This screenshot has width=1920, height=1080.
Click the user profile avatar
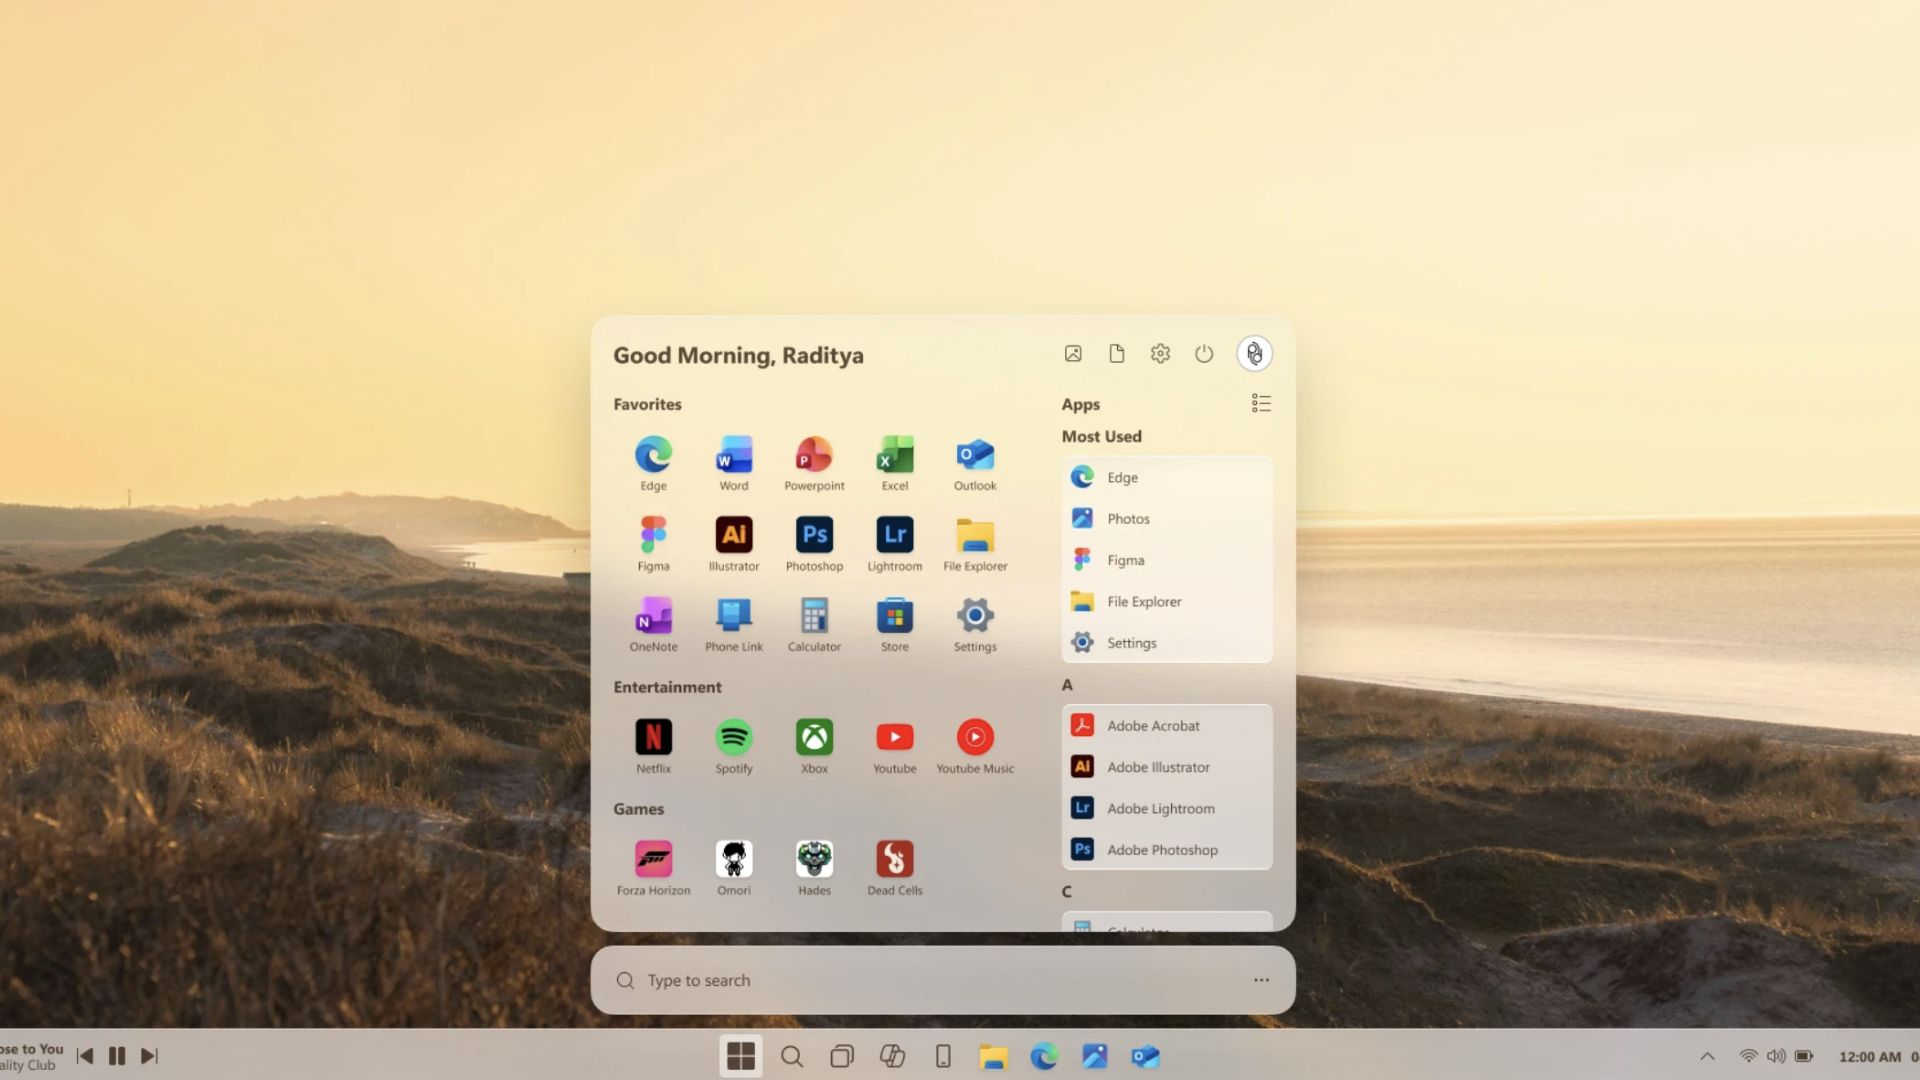pyautogui.click(x=1254, y=353)
